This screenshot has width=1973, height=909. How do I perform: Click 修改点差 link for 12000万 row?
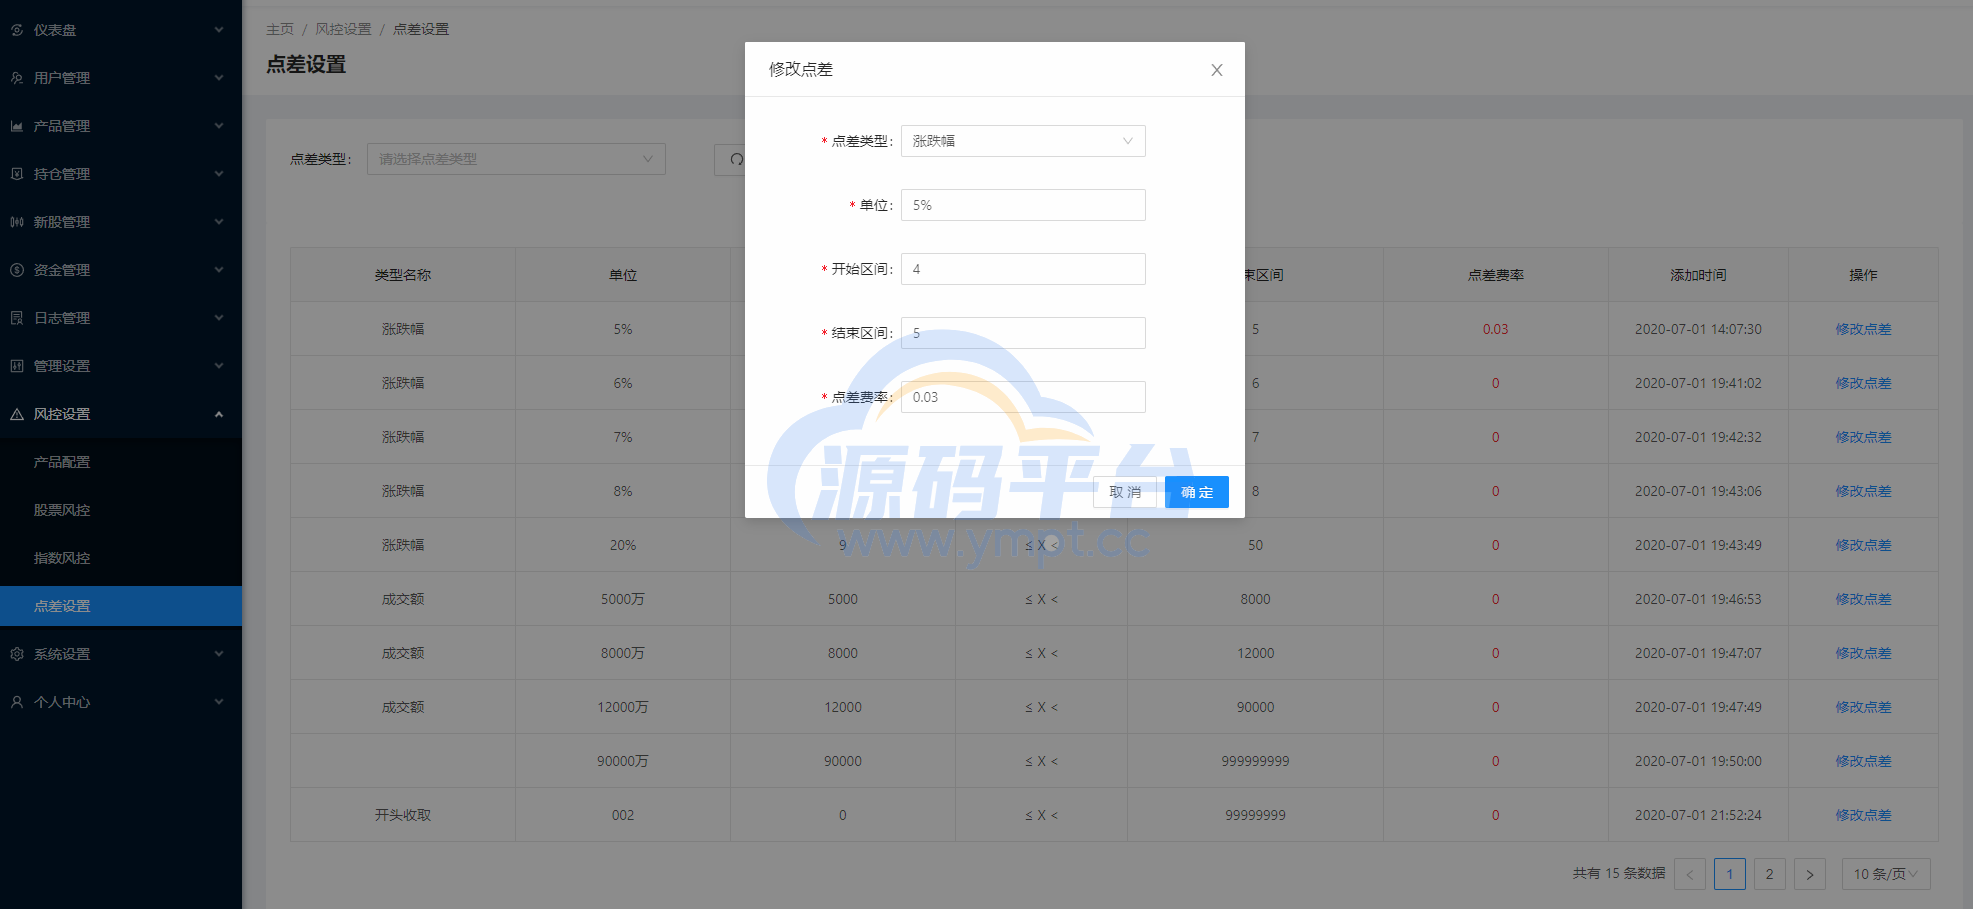pos(1863,707)
